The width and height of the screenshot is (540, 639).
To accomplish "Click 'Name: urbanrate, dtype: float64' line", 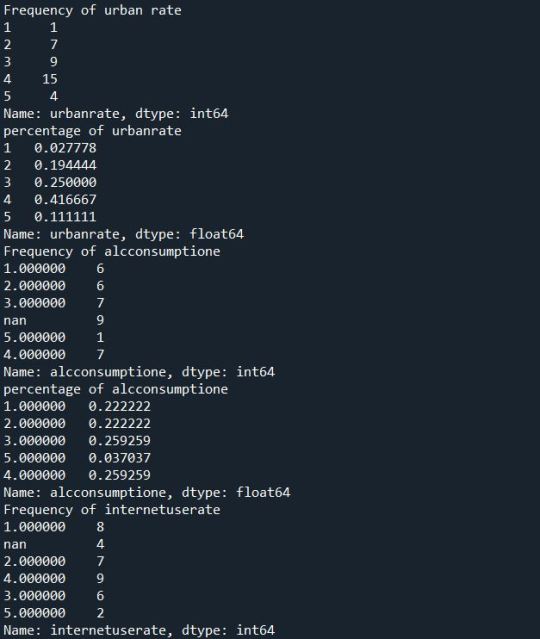I will [x=123, y=234].
